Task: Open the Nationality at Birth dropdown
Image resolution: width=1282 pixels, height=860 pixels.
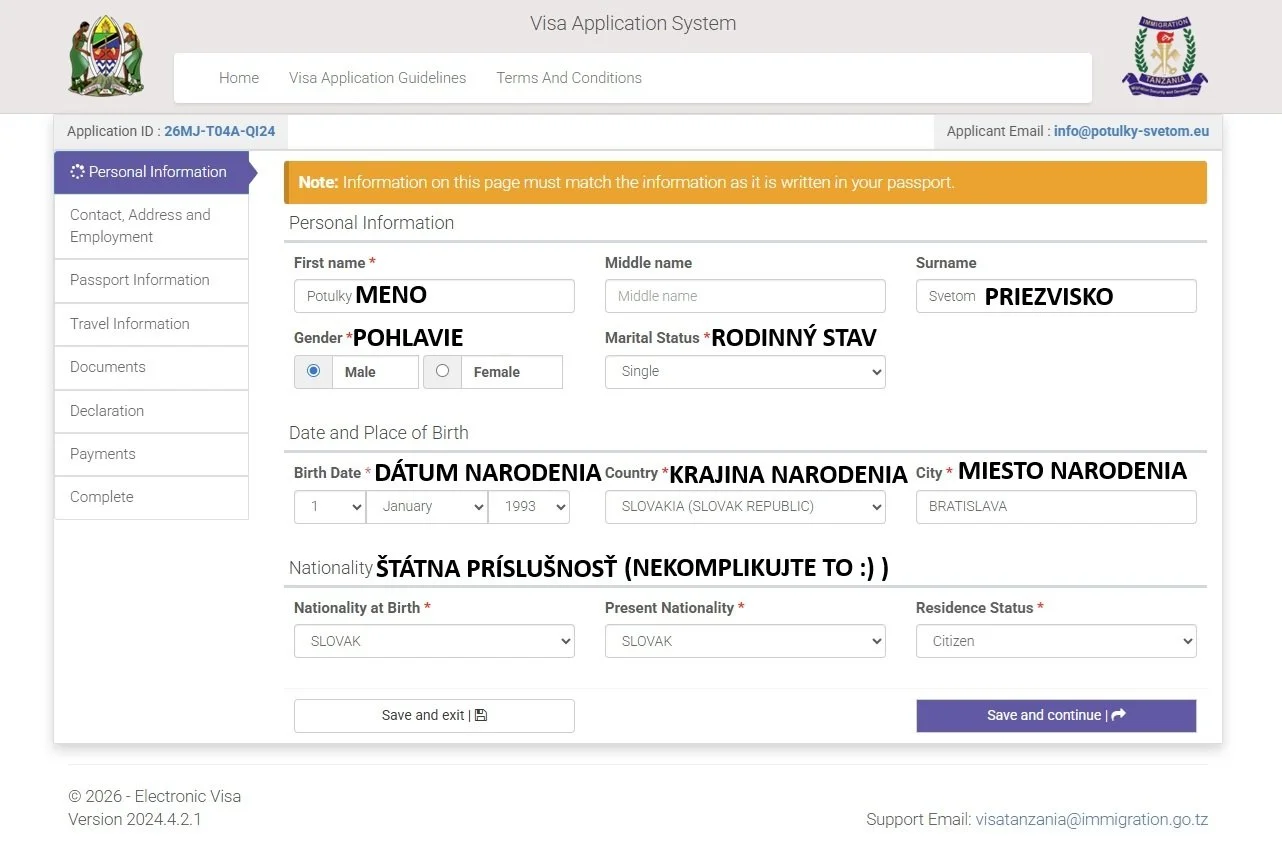Action: coord(434,641)
